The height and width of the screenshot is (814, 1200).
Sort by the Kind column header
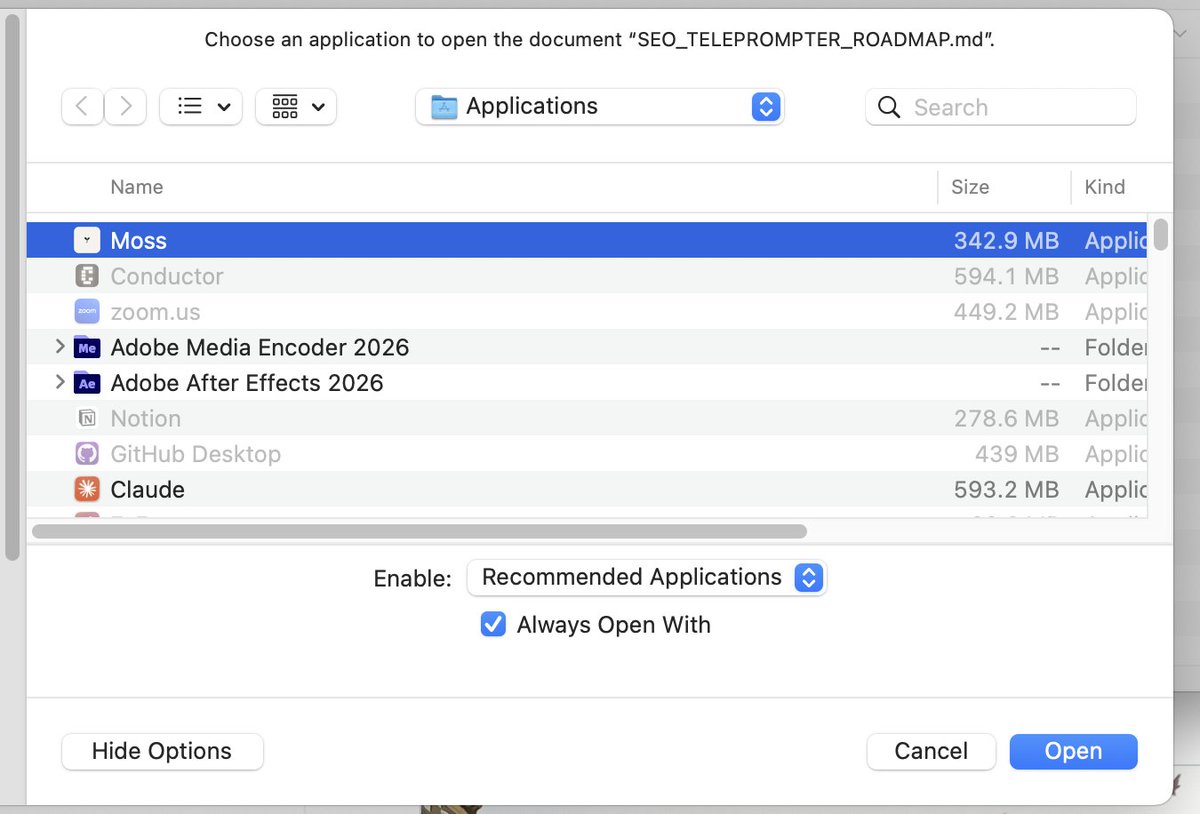(x=1104, y=187)
